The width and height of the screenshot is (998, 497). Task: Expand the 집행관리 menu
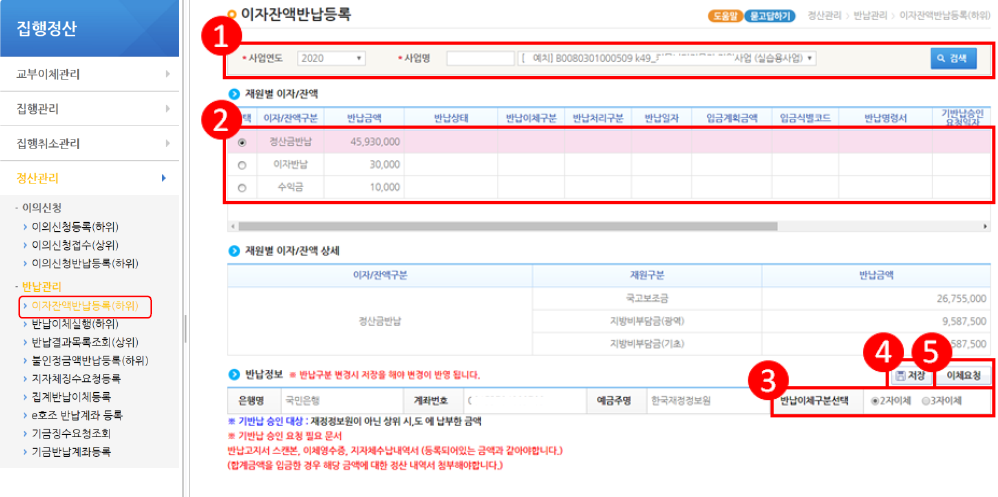(89, 109)
